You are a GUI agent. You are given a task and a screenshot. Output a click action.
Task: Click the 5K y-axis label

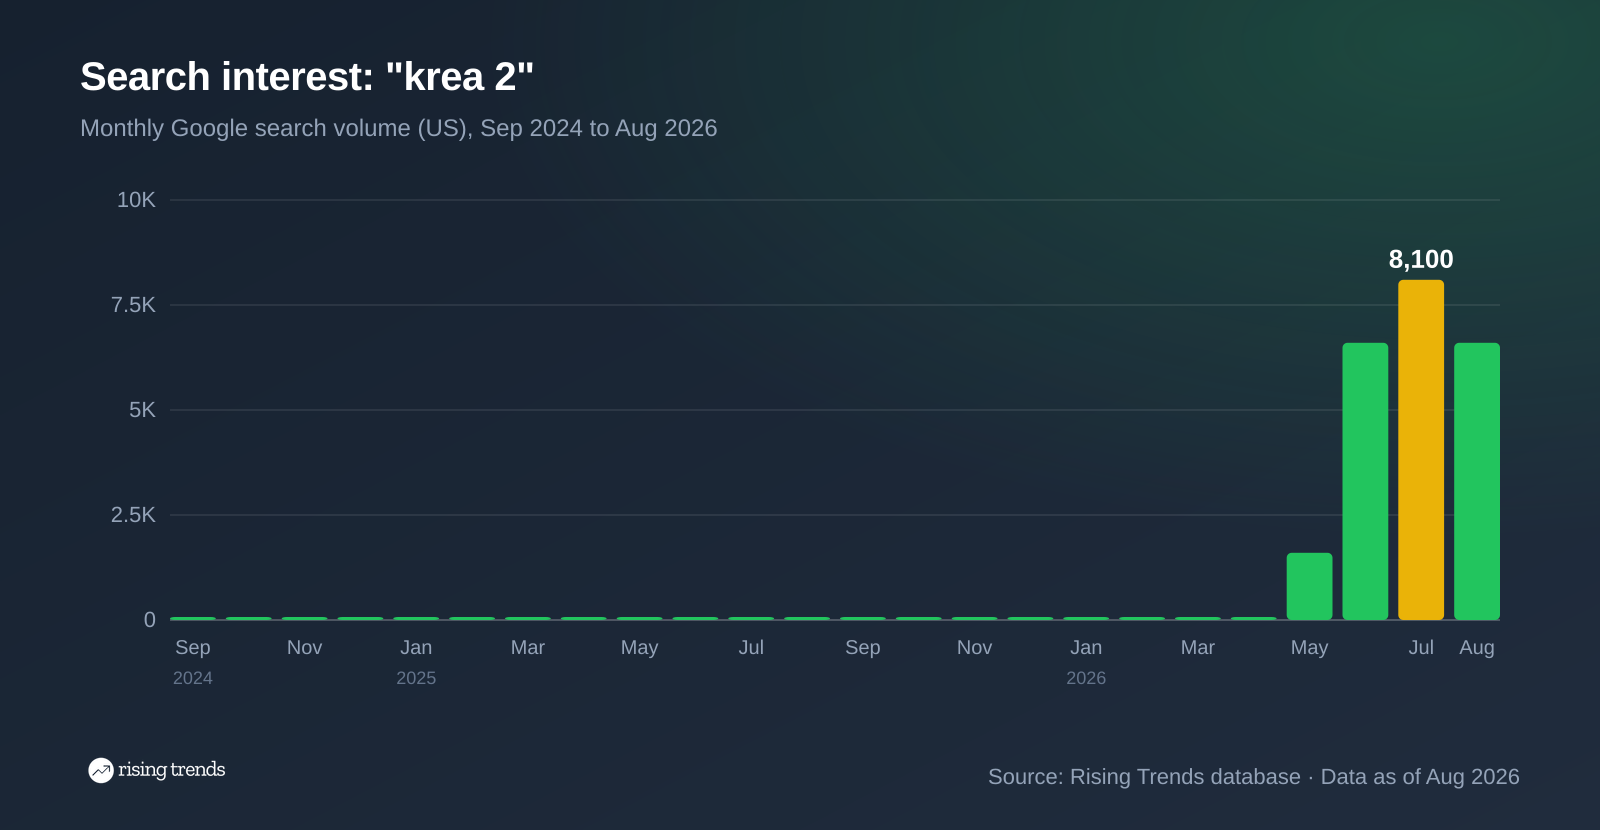142,410
